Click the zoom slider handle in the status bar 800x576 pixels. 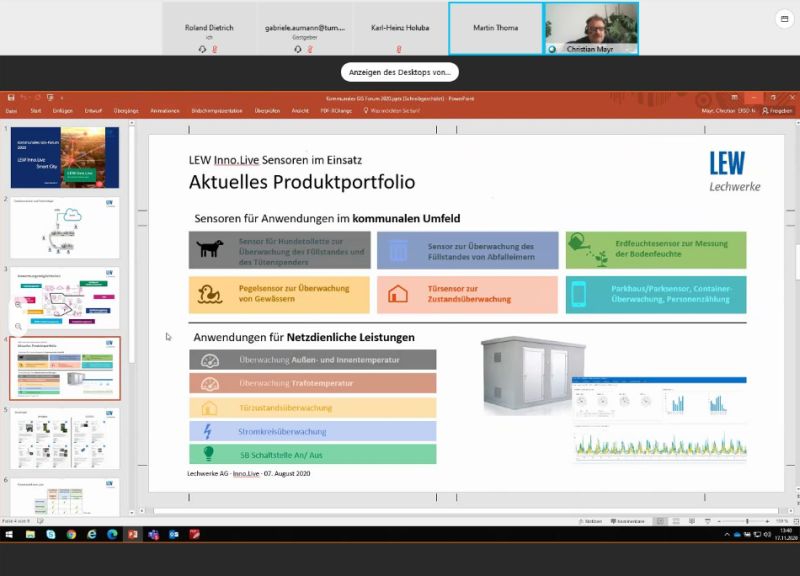(747, 521)
